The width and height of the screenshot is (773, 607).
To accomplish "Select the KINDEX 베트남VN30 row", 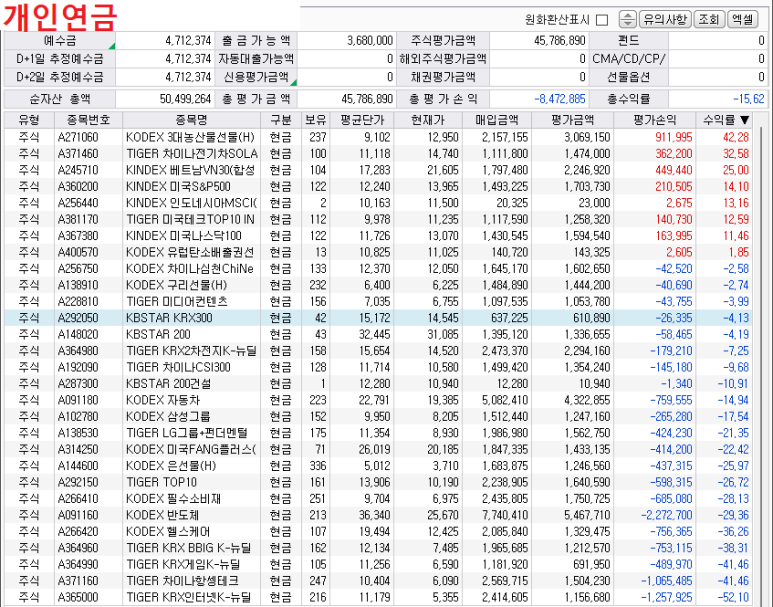I will 380,170.
